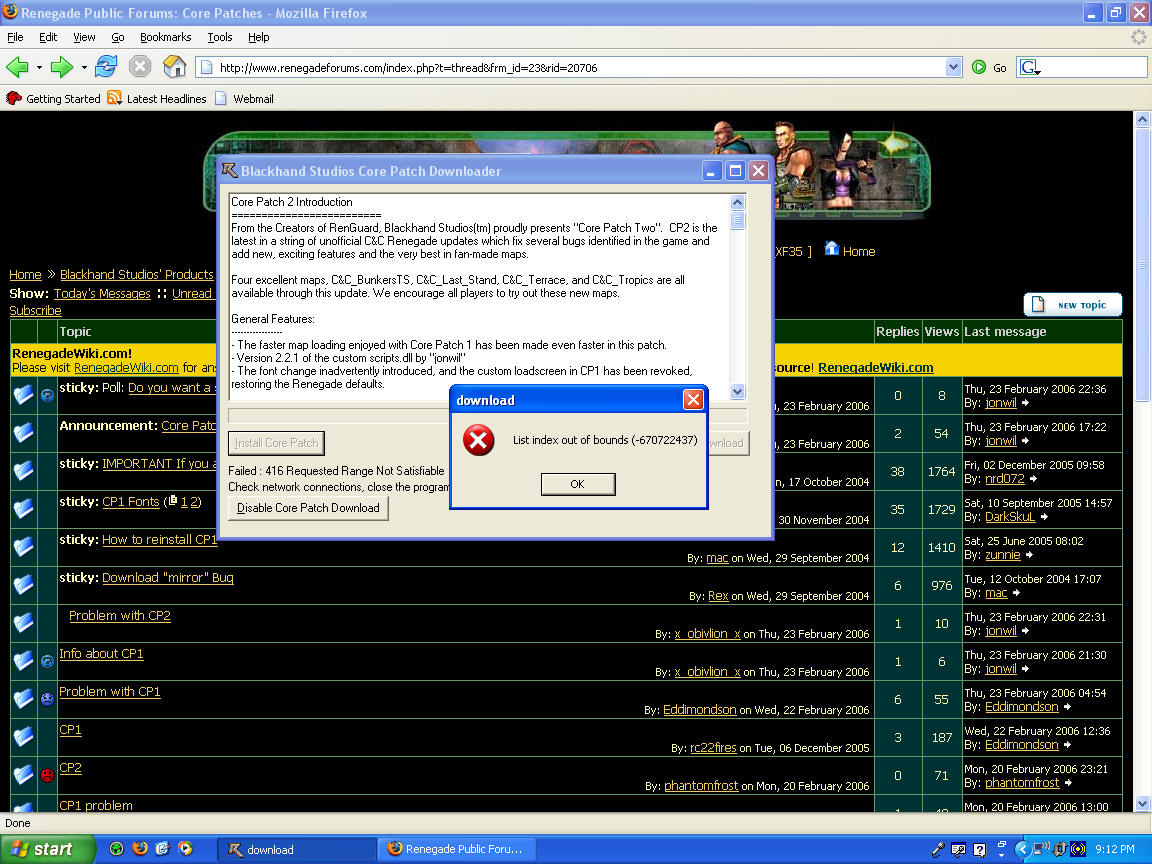
Task: Open the Bookmarks menu
Action: coord(165,37)
